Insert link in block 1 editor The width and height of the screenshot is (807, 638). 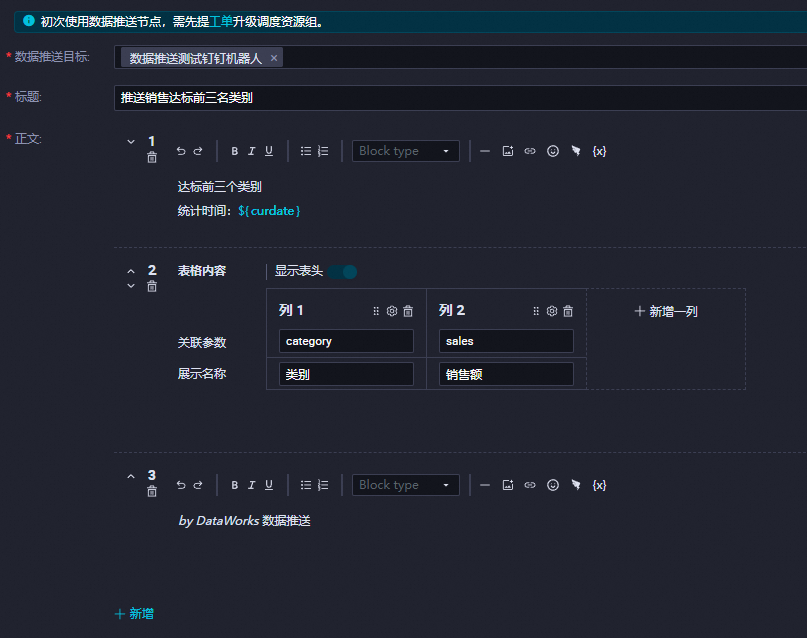530,151
